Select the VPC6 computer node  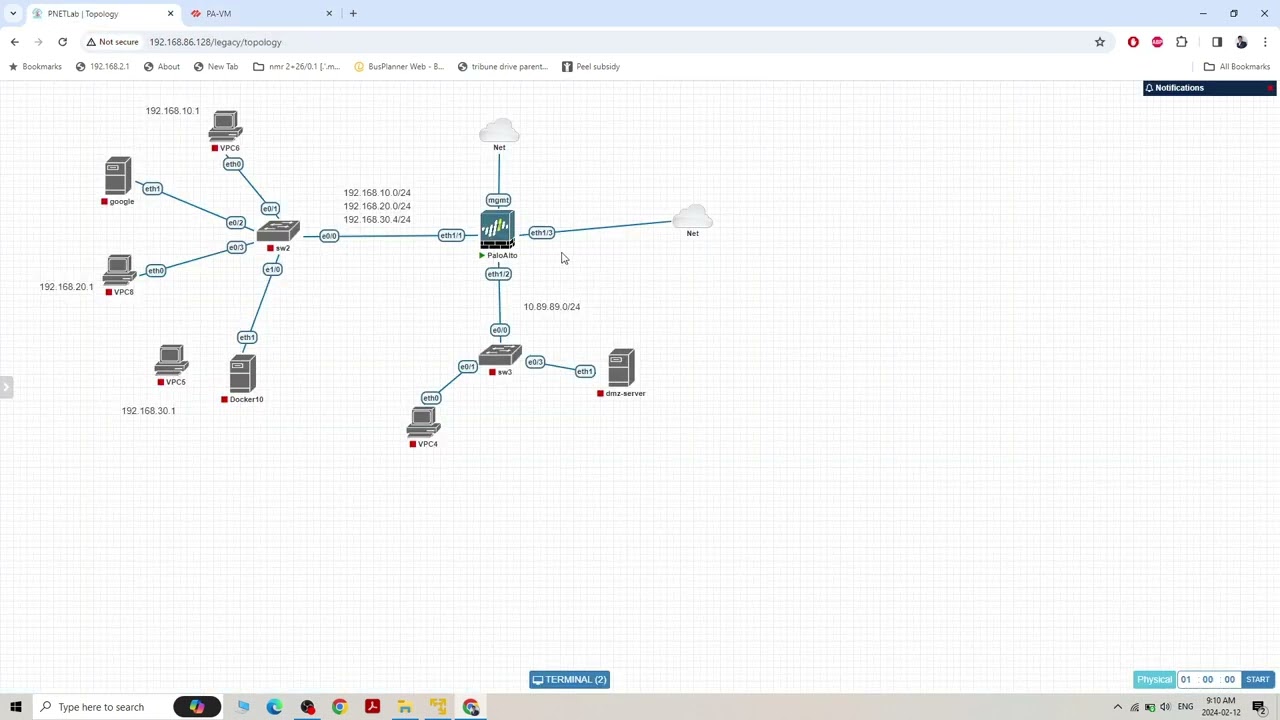coord(226,126)
